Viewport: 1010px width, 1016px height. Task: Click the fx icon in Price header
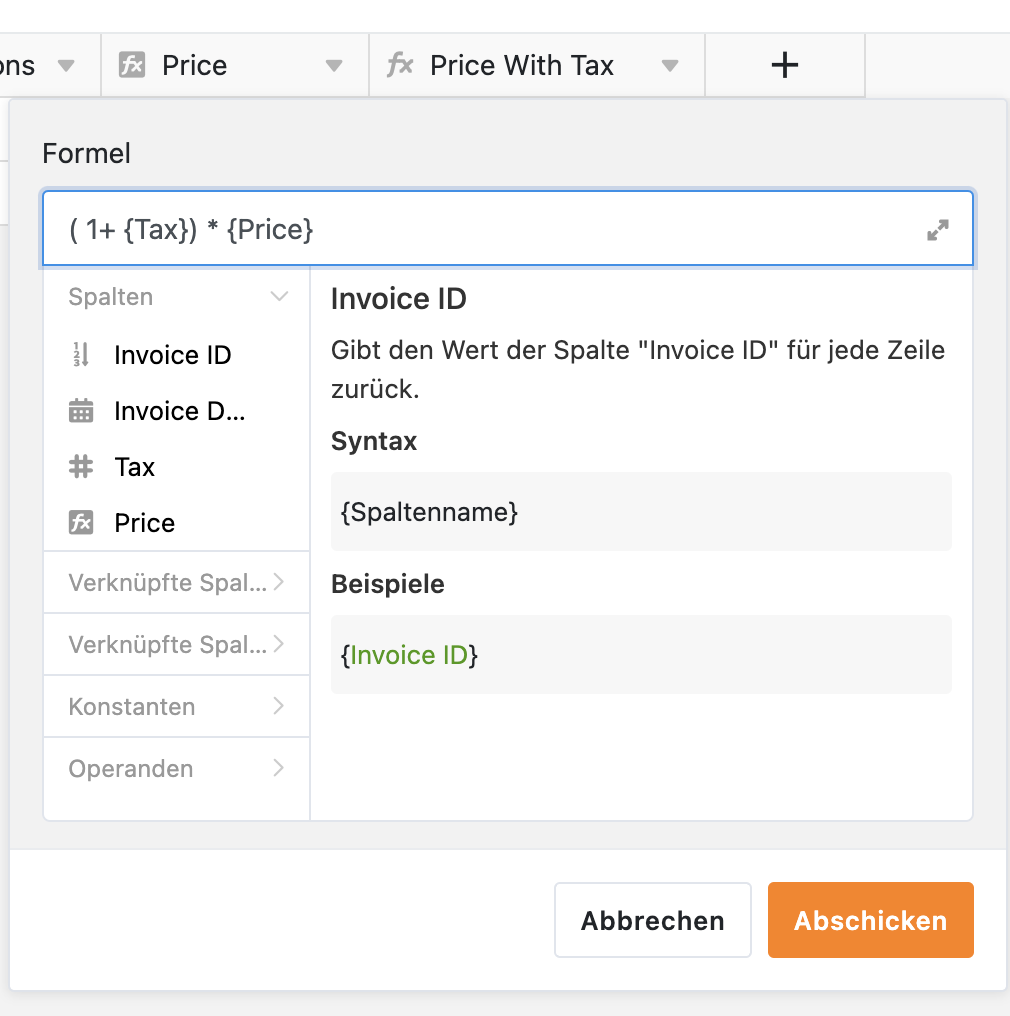coord(132,65)
